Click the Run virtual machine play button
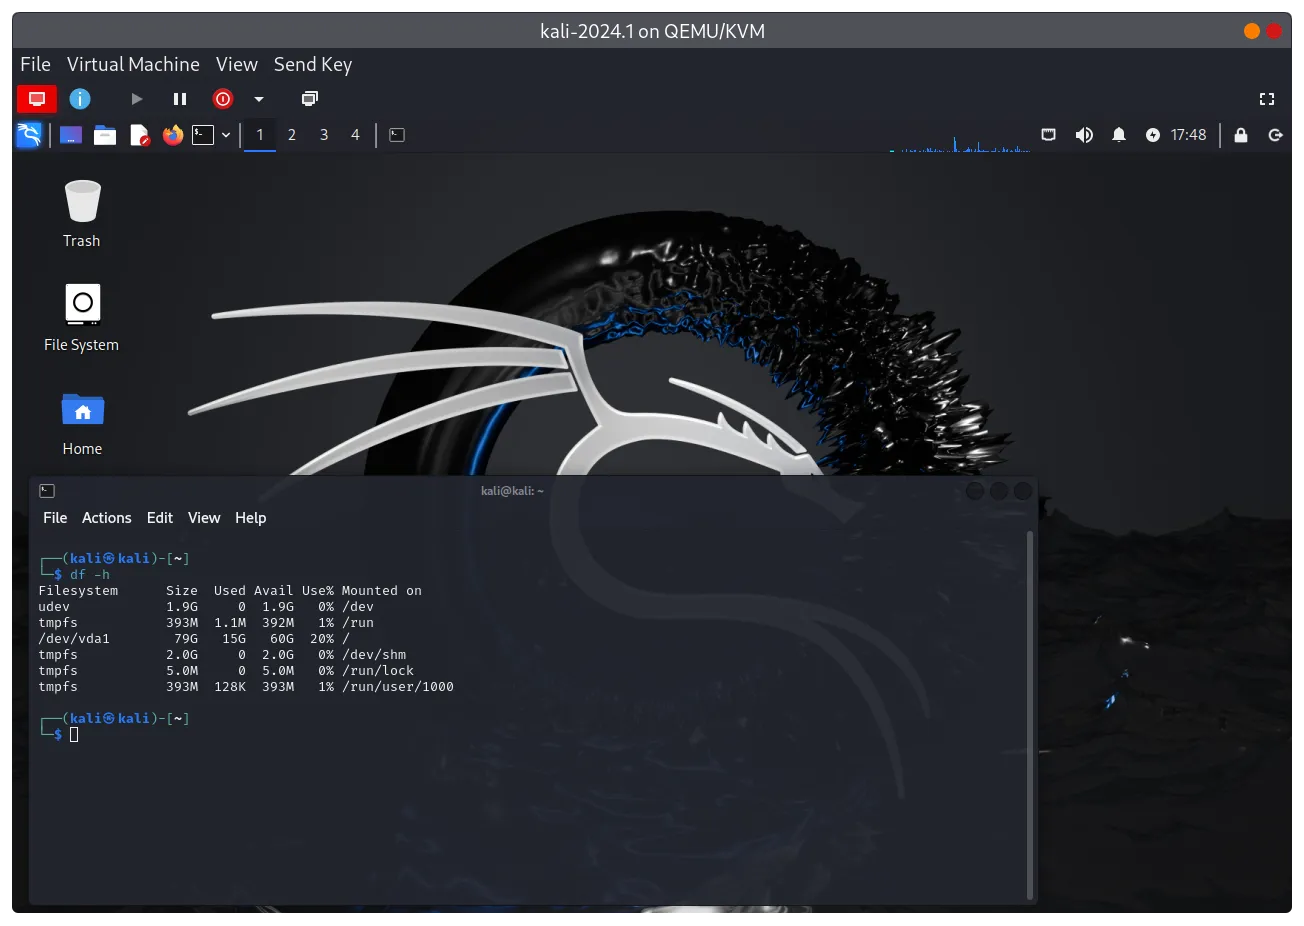1304x926 pixels. pos(137,99)
